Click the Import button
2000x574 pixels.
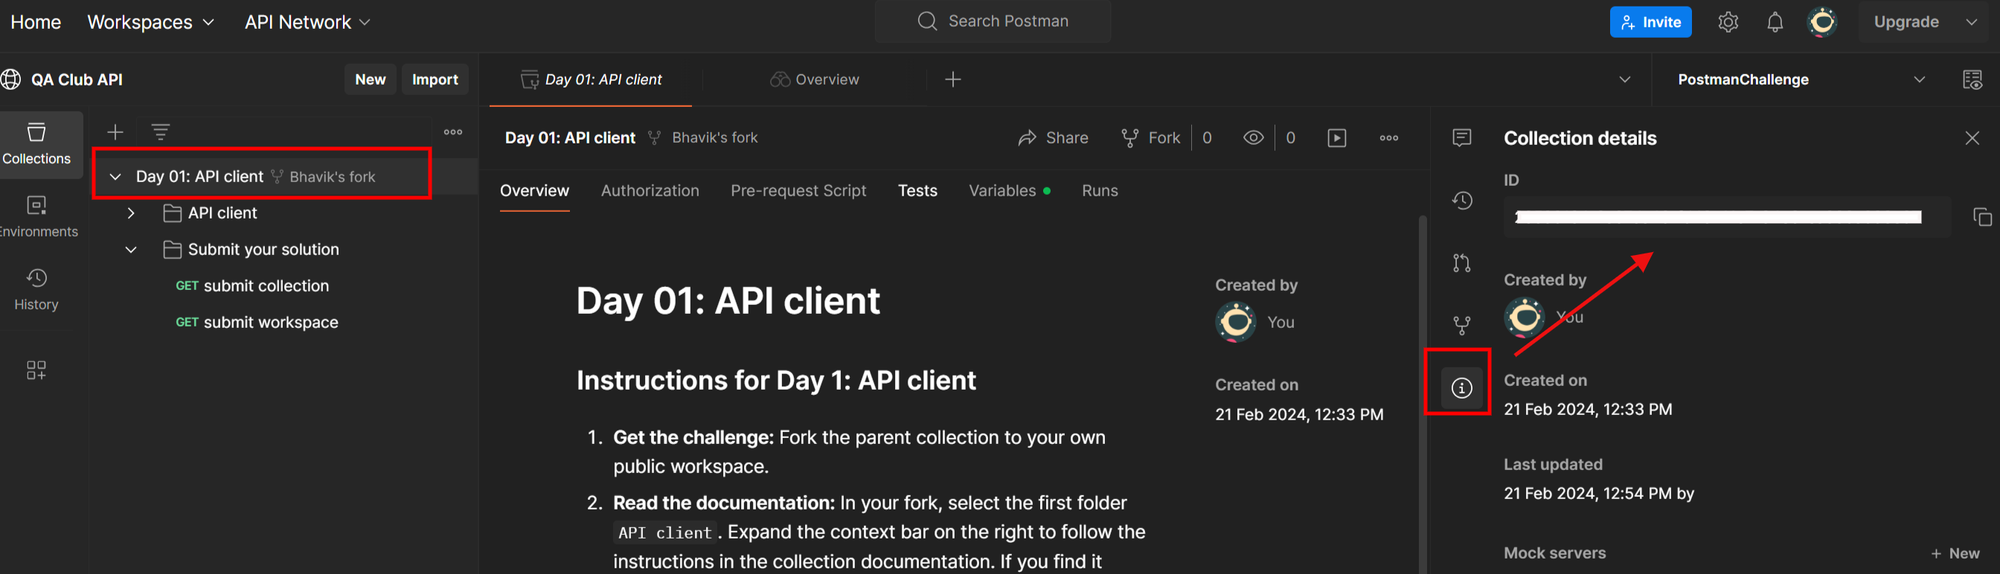click(435, 80)
